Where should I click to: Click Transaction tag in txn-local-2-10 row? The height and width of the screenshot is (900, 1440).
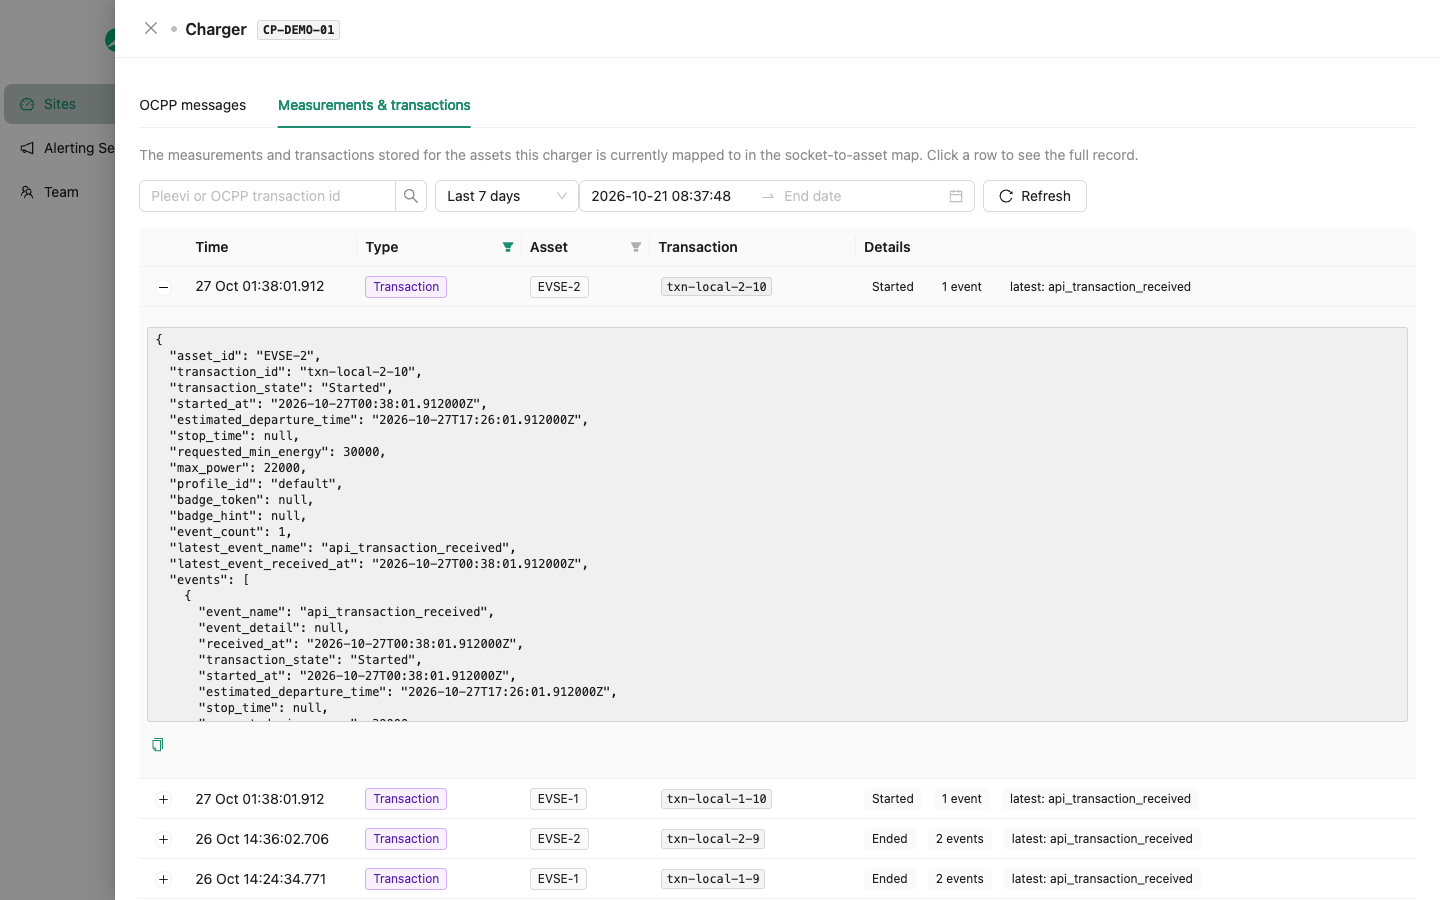[406, 287]
